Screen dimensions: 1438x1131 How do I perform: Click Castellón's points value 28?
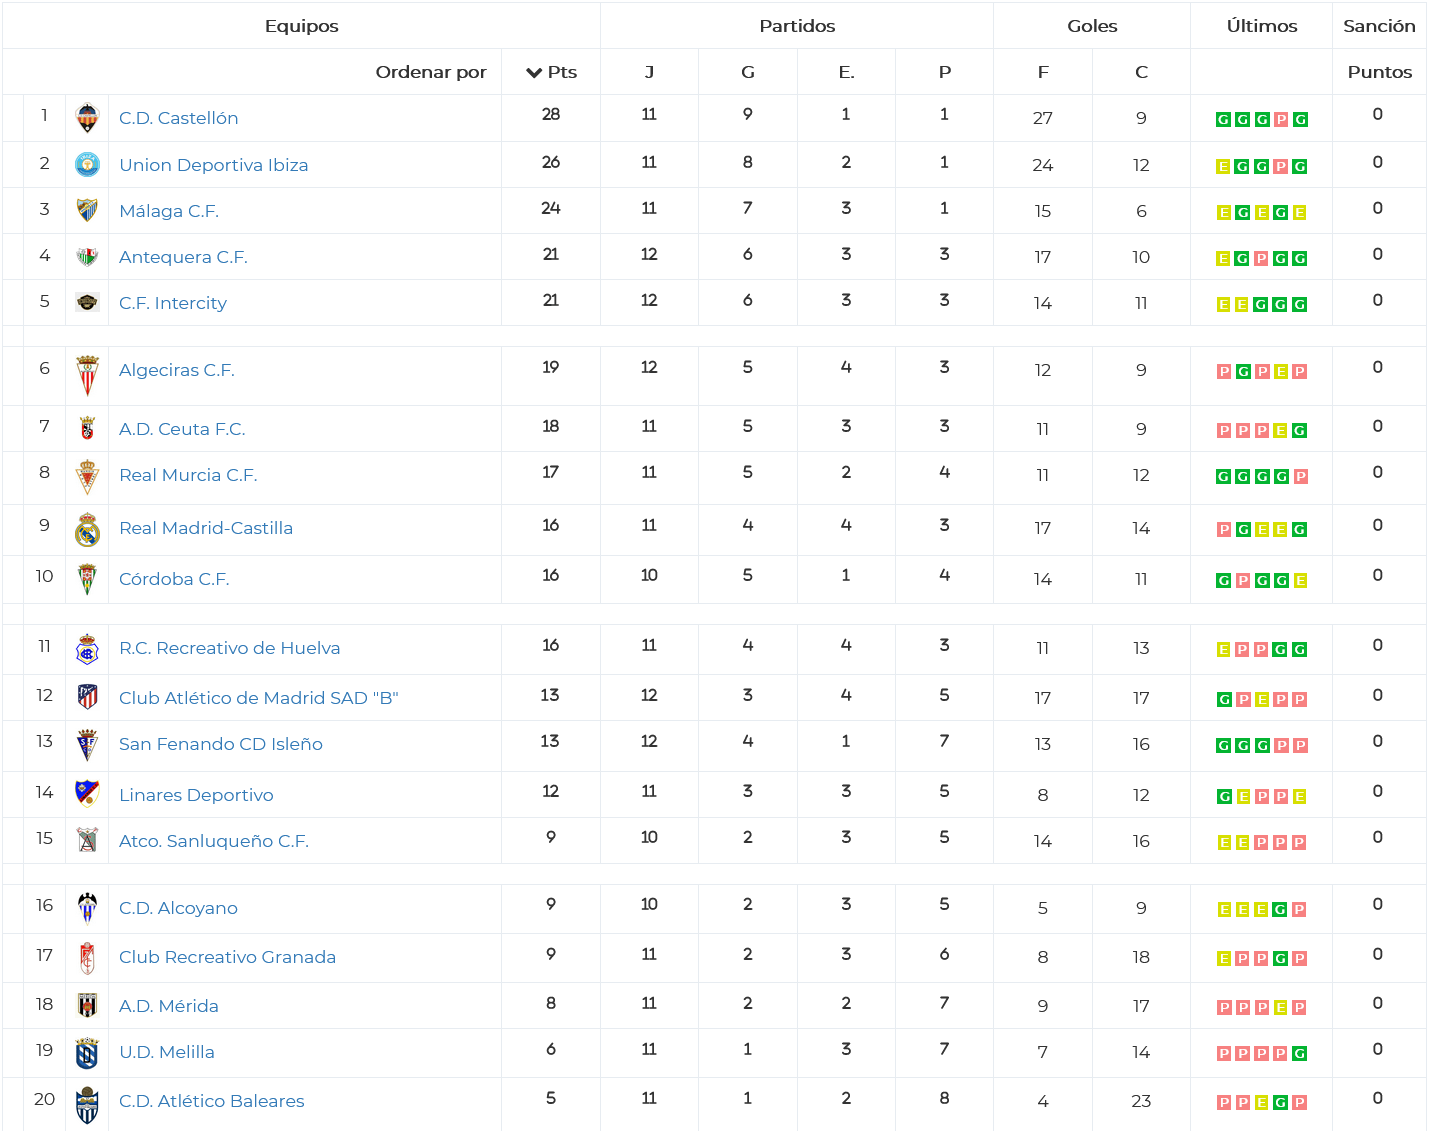coord(551,115)
